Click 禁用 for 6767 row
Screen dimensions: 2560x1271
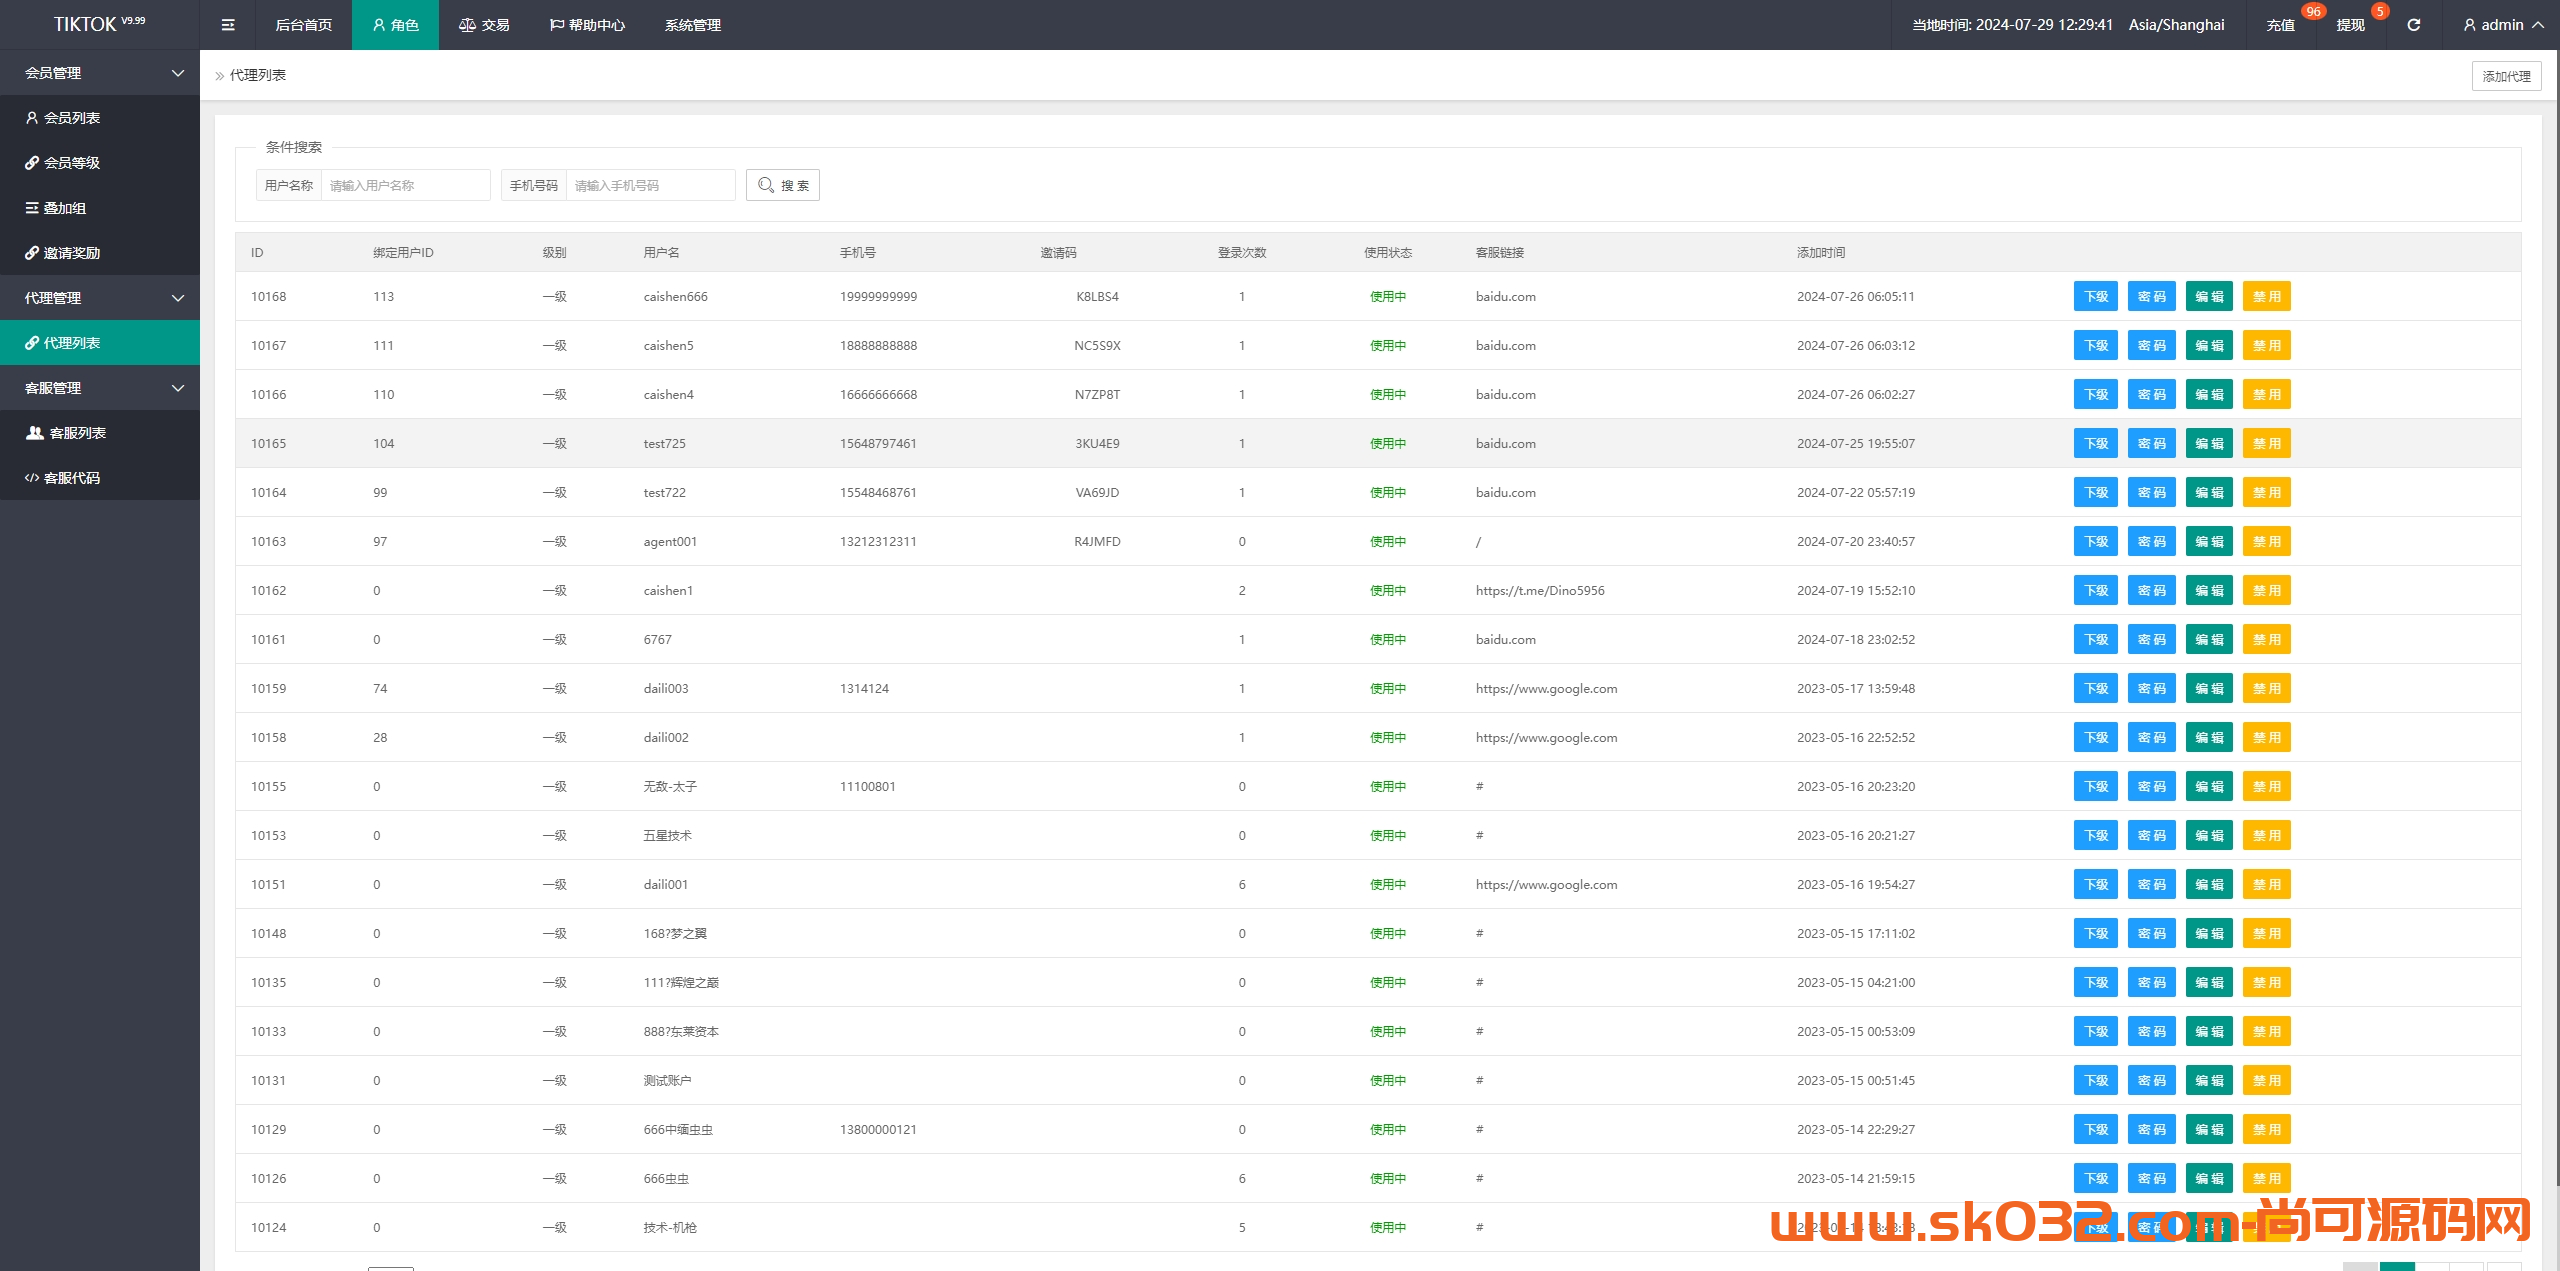[2267, 639]
